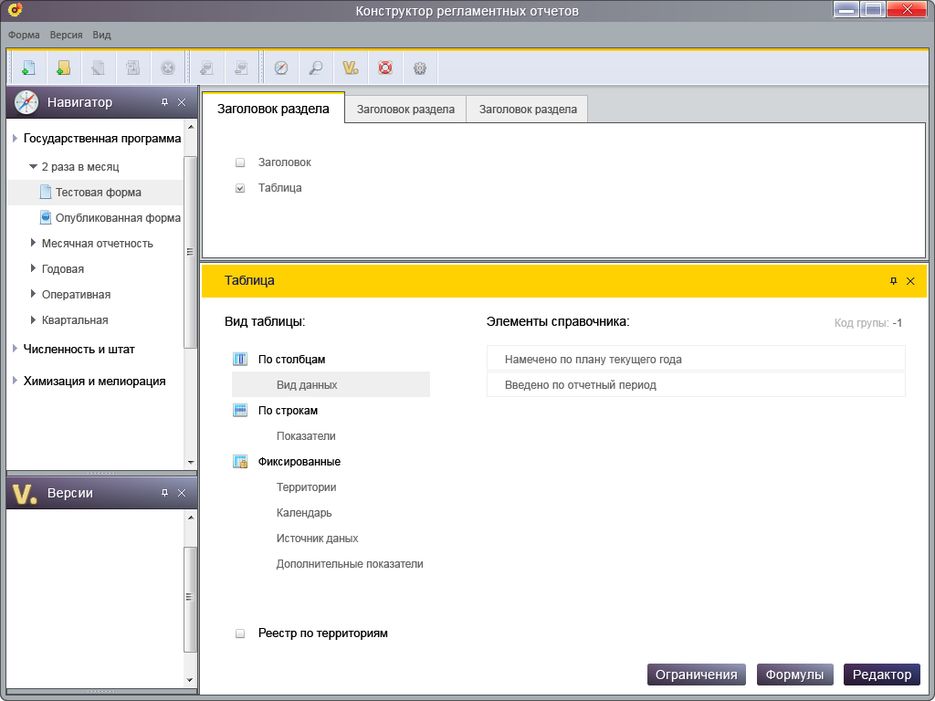Click Версии panel scrollbar down arrow
Image resolution: width=935 pixels, height=701 pixels.
[190, 680]
